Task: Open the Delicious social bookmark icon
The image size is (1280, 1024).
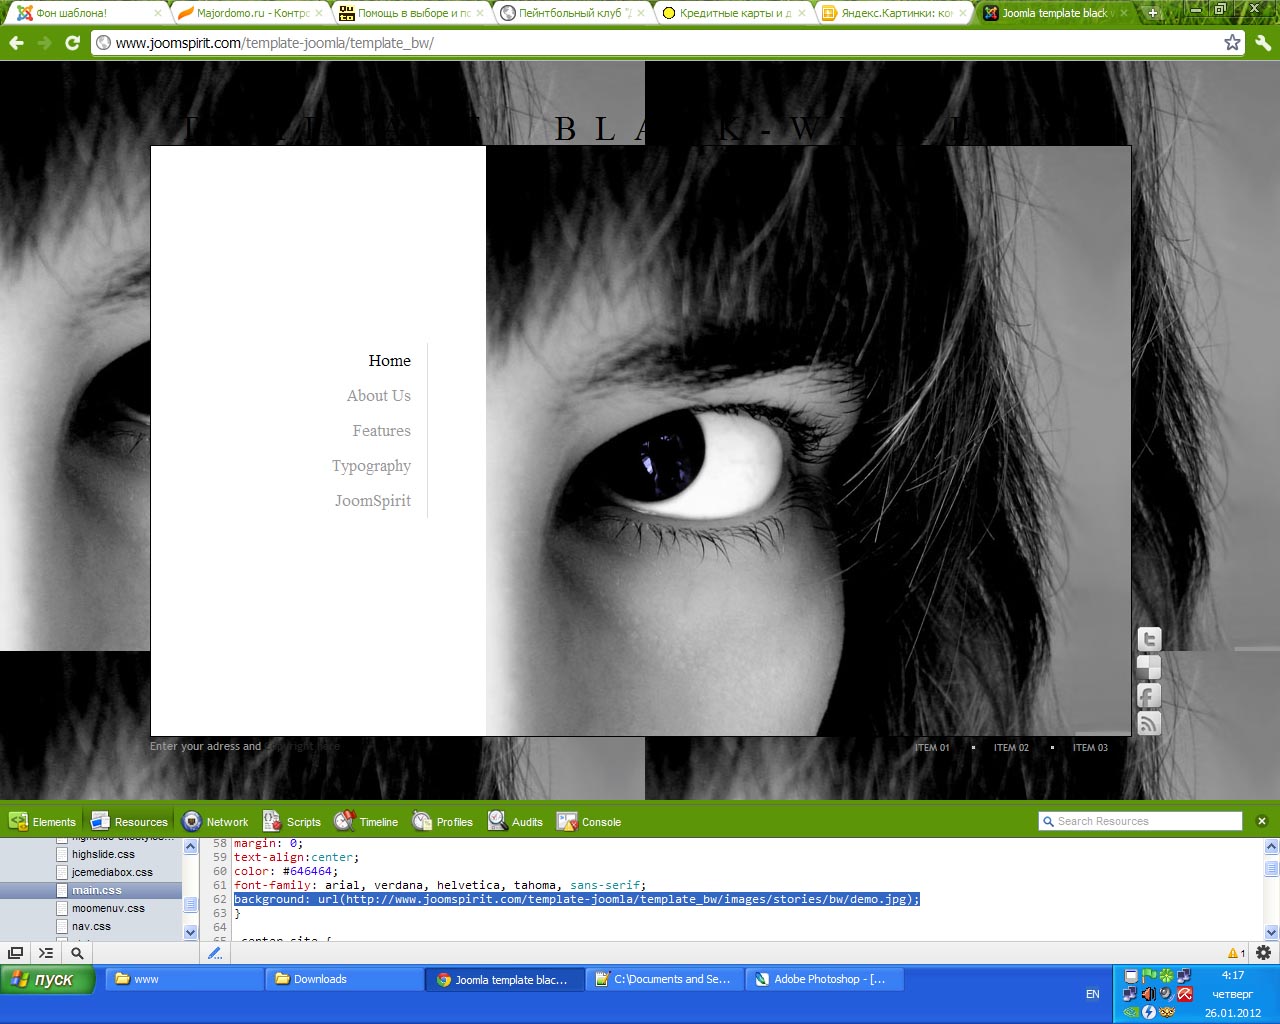Action: click(x=1149, y=667)
